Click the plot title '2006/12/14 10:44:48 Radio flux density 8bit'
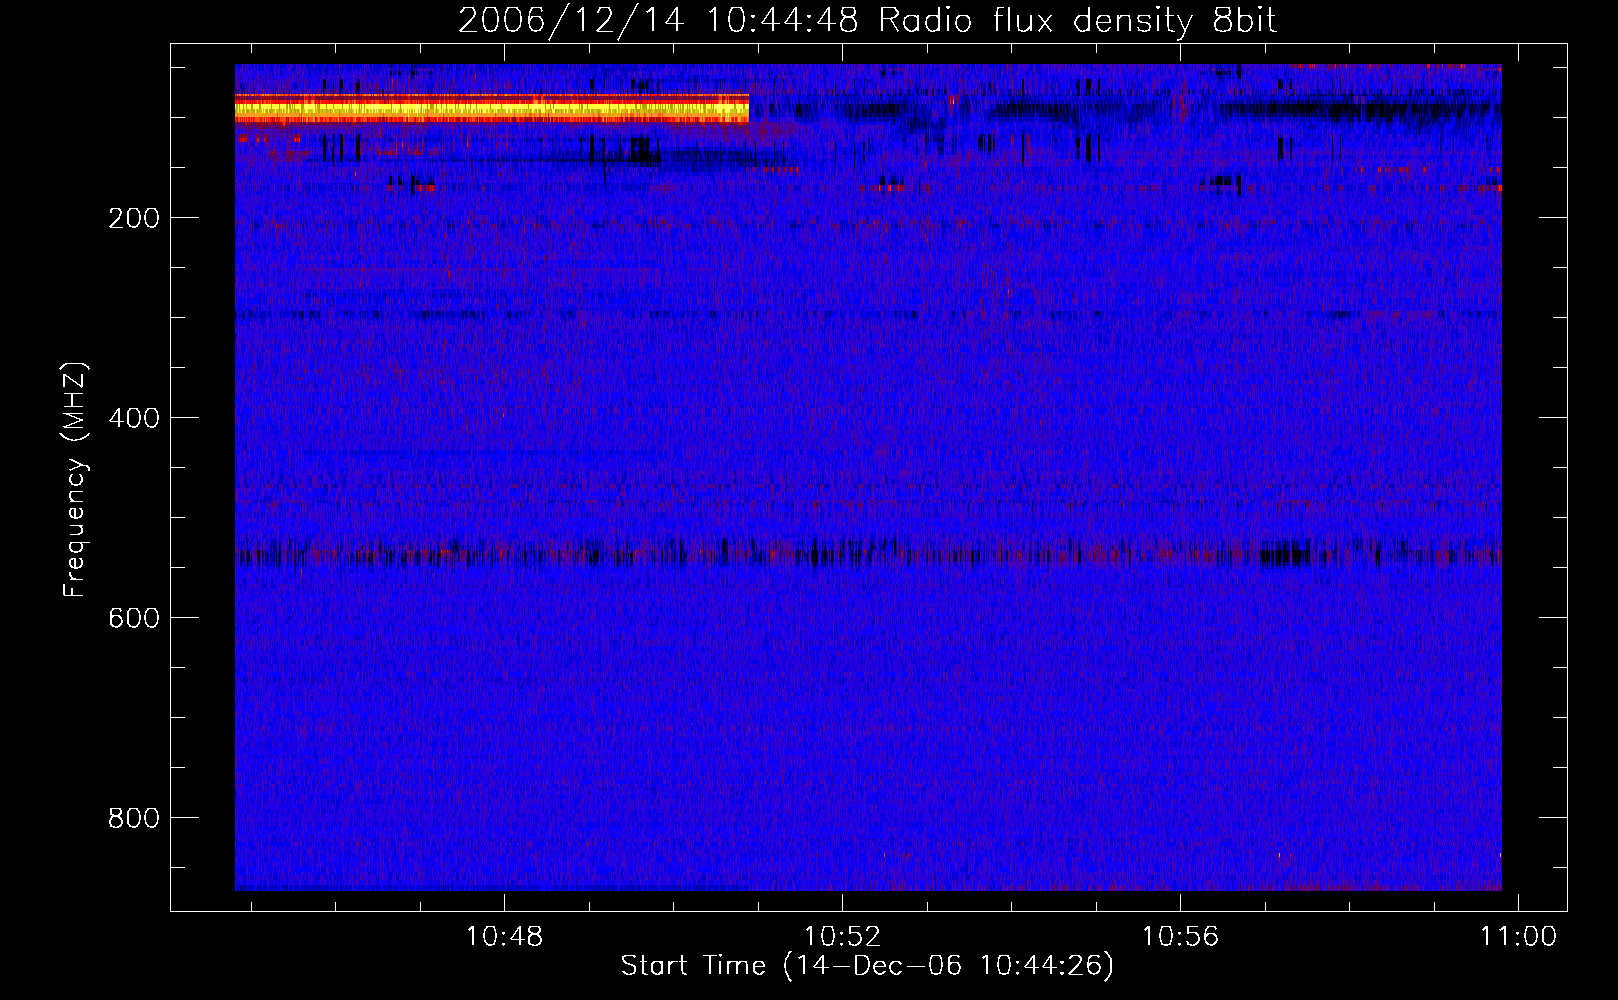The image size is (1618, 1000). 867,21
